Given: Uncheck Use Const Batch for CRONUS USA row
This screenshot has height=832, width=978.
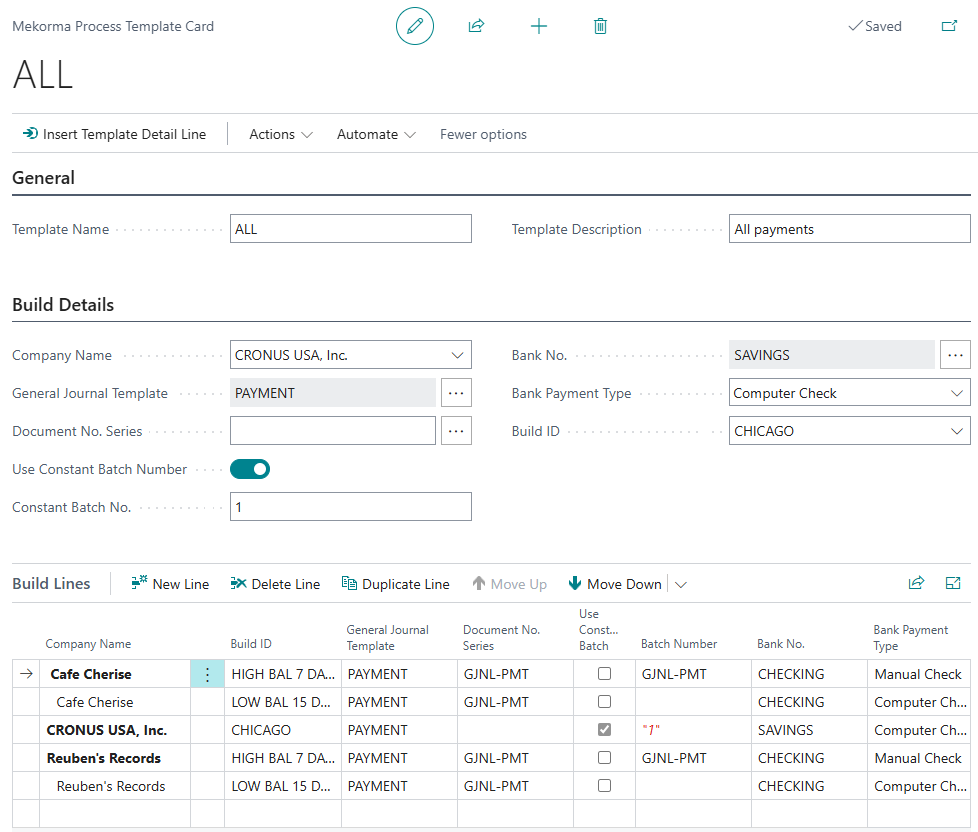Looking at the screenshot, I should pyautogui.click(x=604, y=730).
